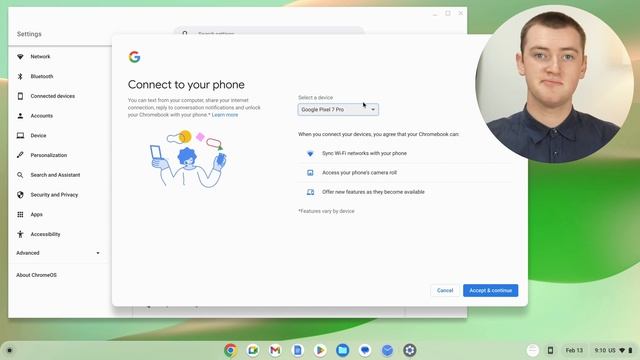Viewport: 640px width, 360px height.
Task: Click the Sync Wi-Fi networks text
Action: [364, 153]
